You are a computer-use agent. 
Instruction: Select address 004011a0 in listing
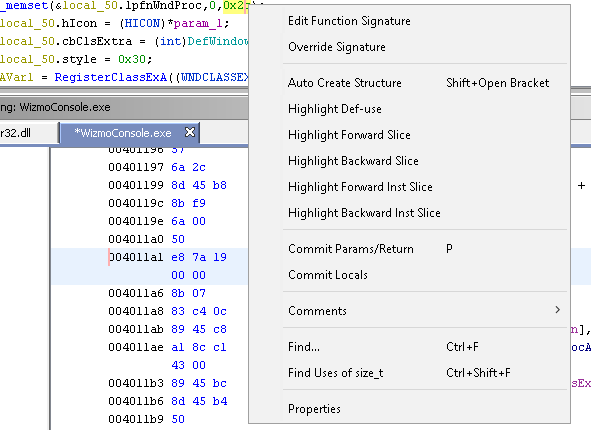click(x=136, y=239)
